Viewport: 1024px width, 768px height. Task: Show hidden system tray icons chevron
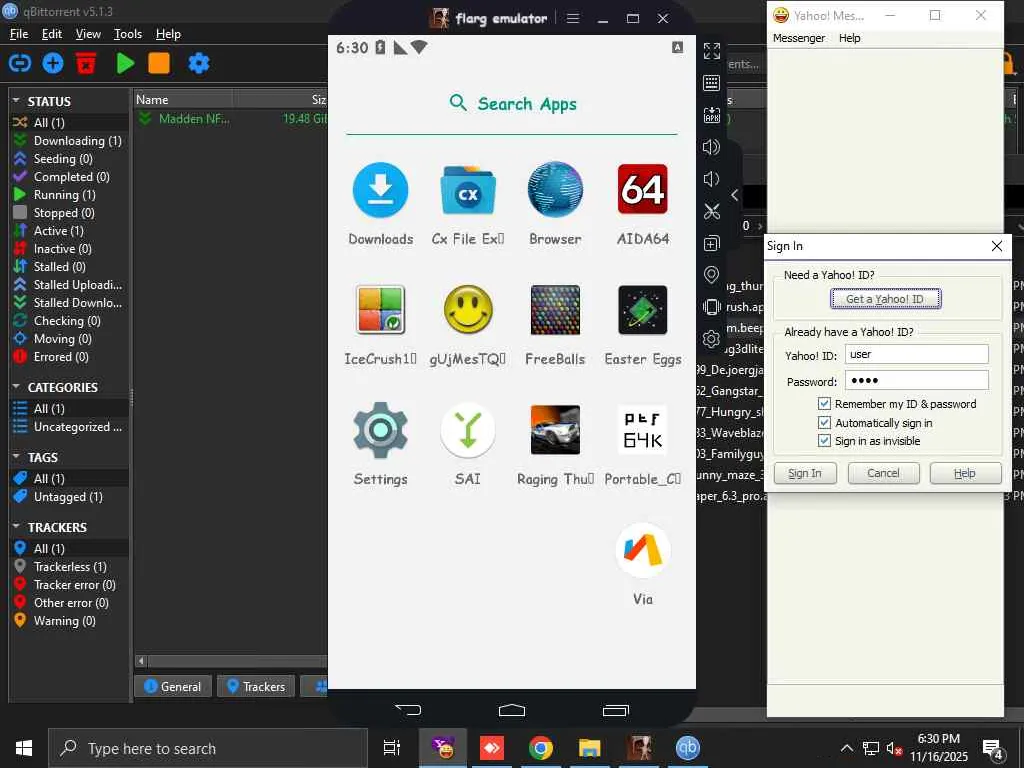coord(846,748)
